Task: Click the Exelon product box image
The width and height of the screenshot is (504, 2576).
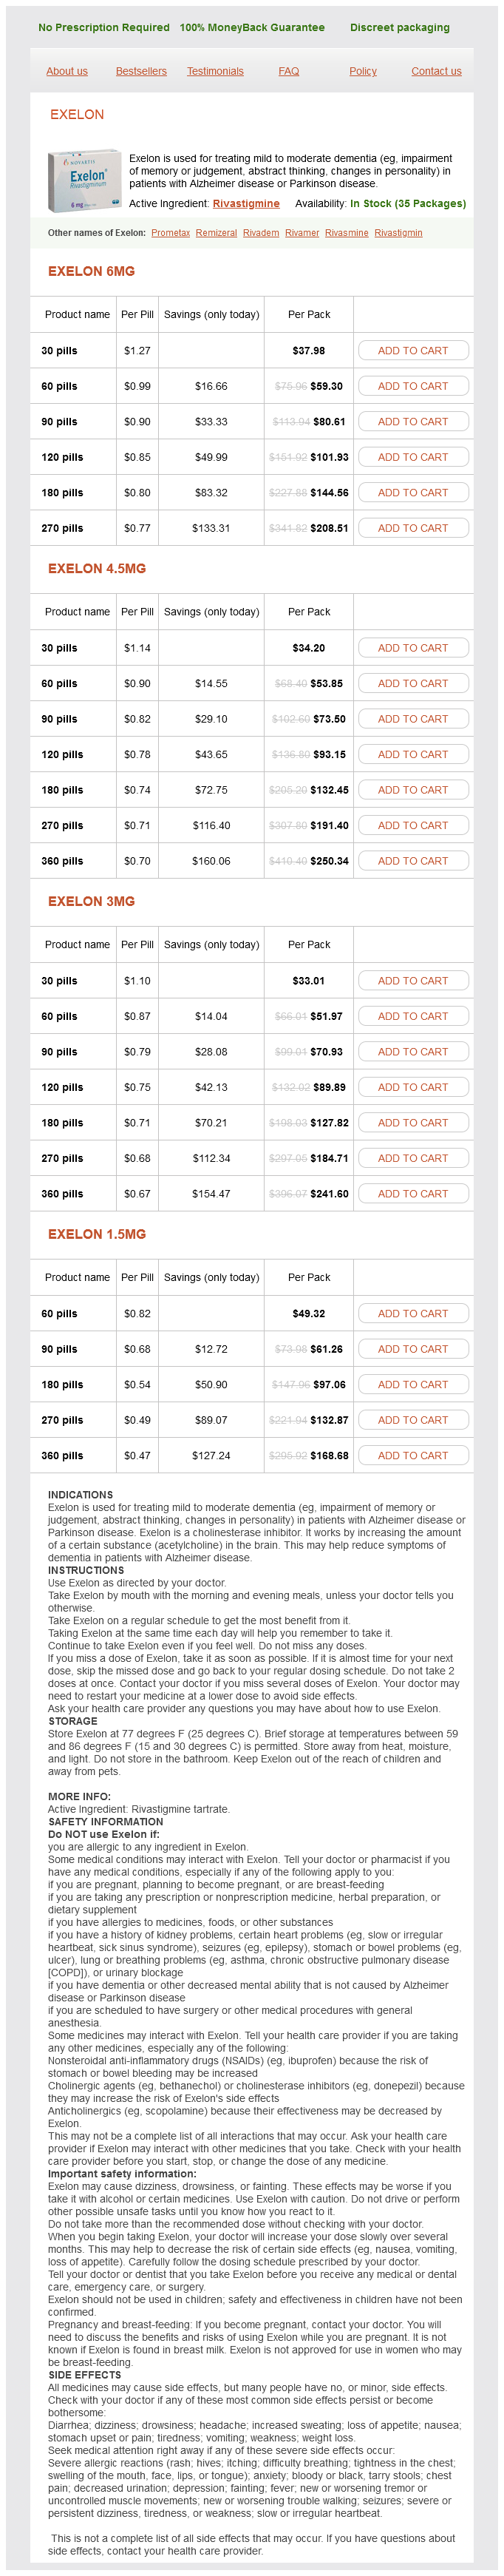Action: tap(84, 181)
